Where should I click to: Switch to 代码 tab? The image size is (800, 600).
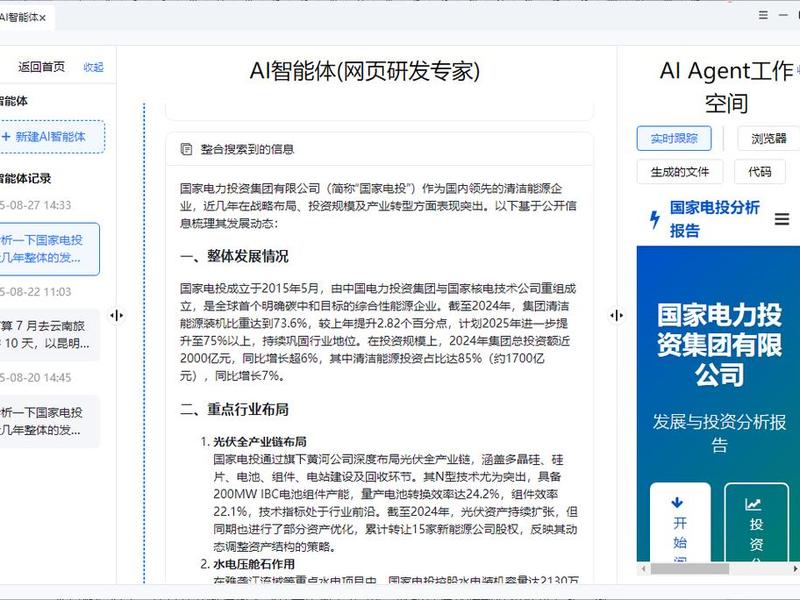(x=759, y=172)
